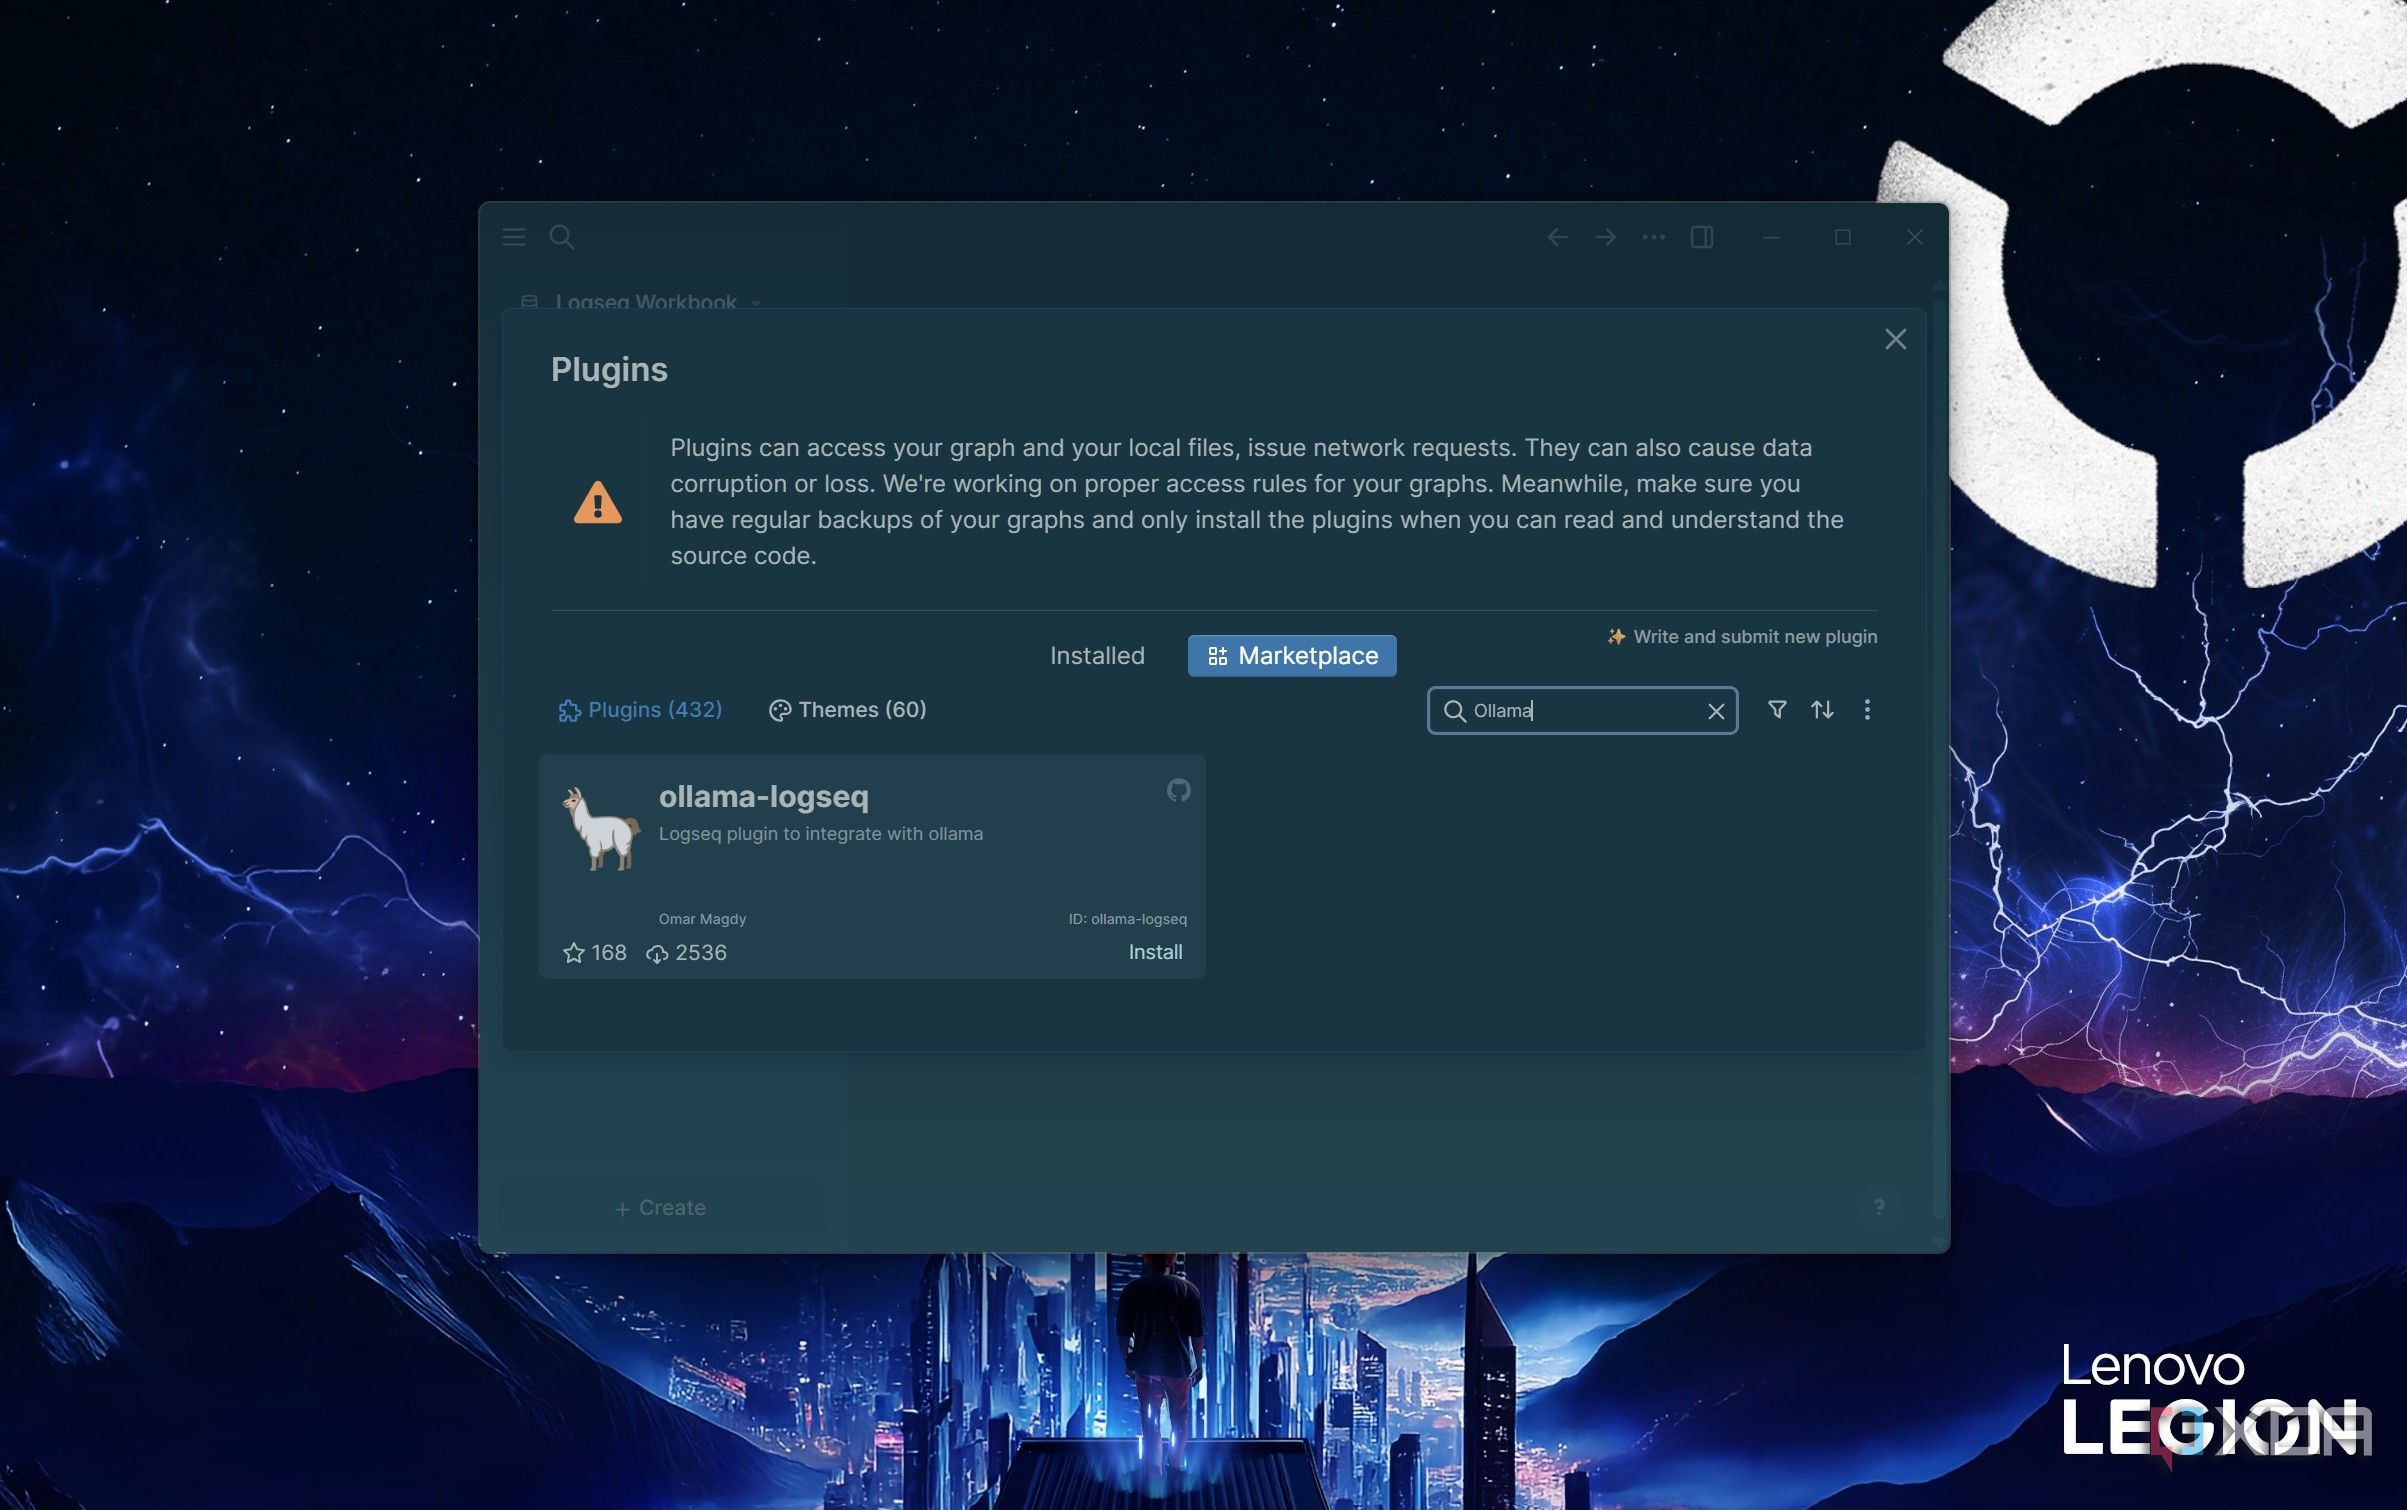Toggle the right sidebar panel icon
Viewport: 2407px width, 1510px height.
point(1702,237)
